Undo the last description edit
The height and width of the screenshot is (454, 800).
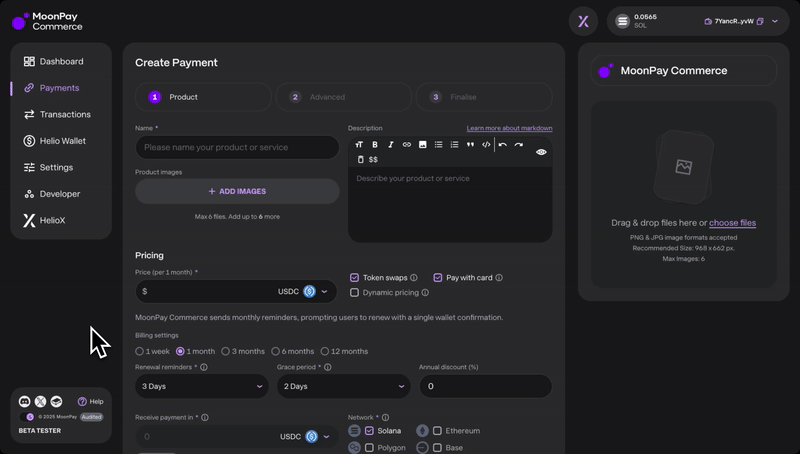pyautogui.click(x=503, y=145)
